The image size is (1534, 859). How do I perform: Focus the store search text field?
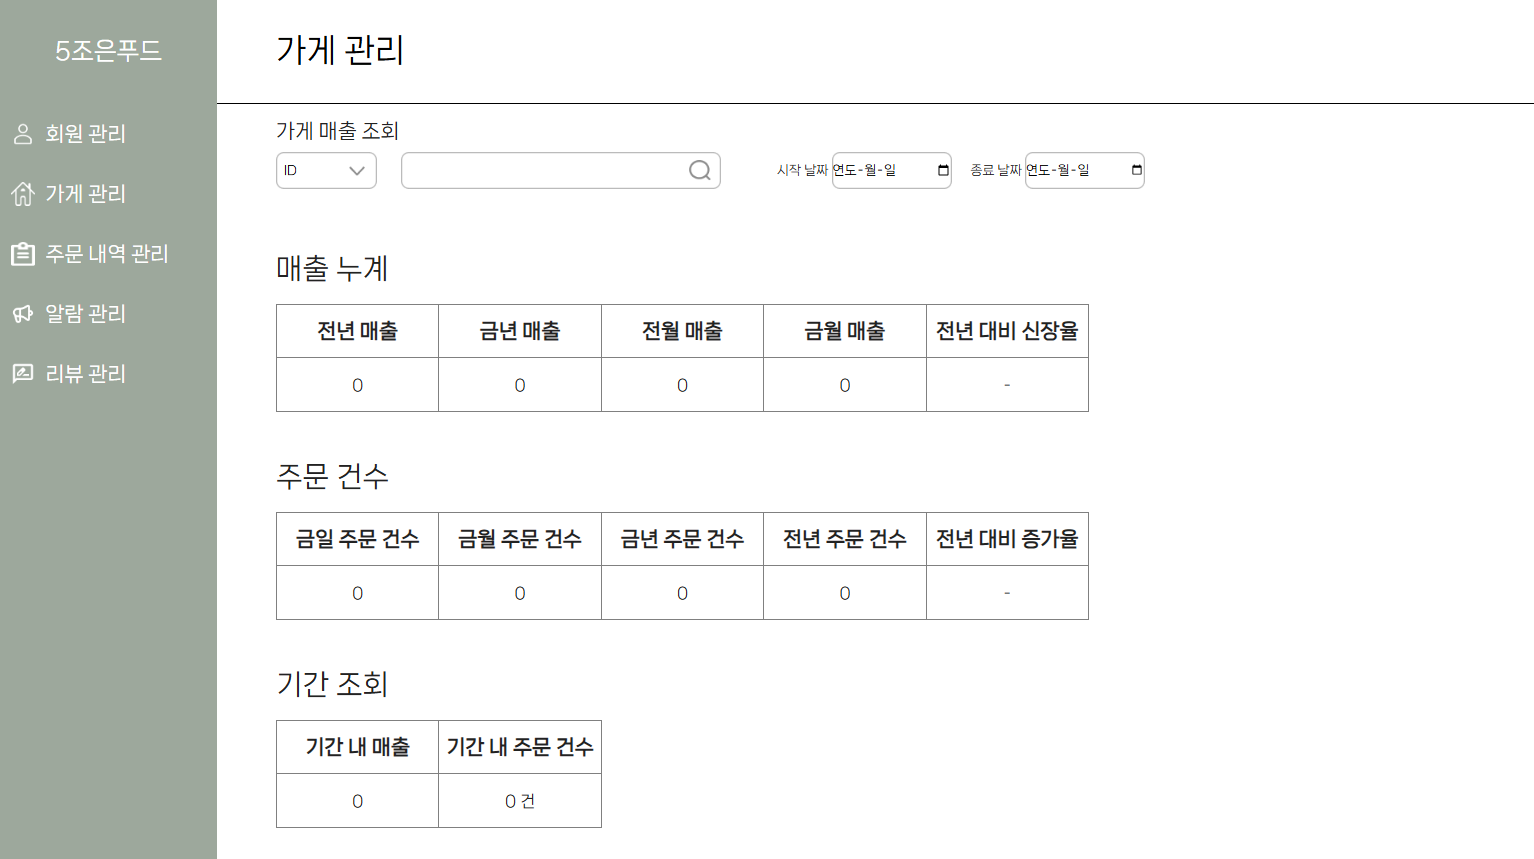coord(561,171)
